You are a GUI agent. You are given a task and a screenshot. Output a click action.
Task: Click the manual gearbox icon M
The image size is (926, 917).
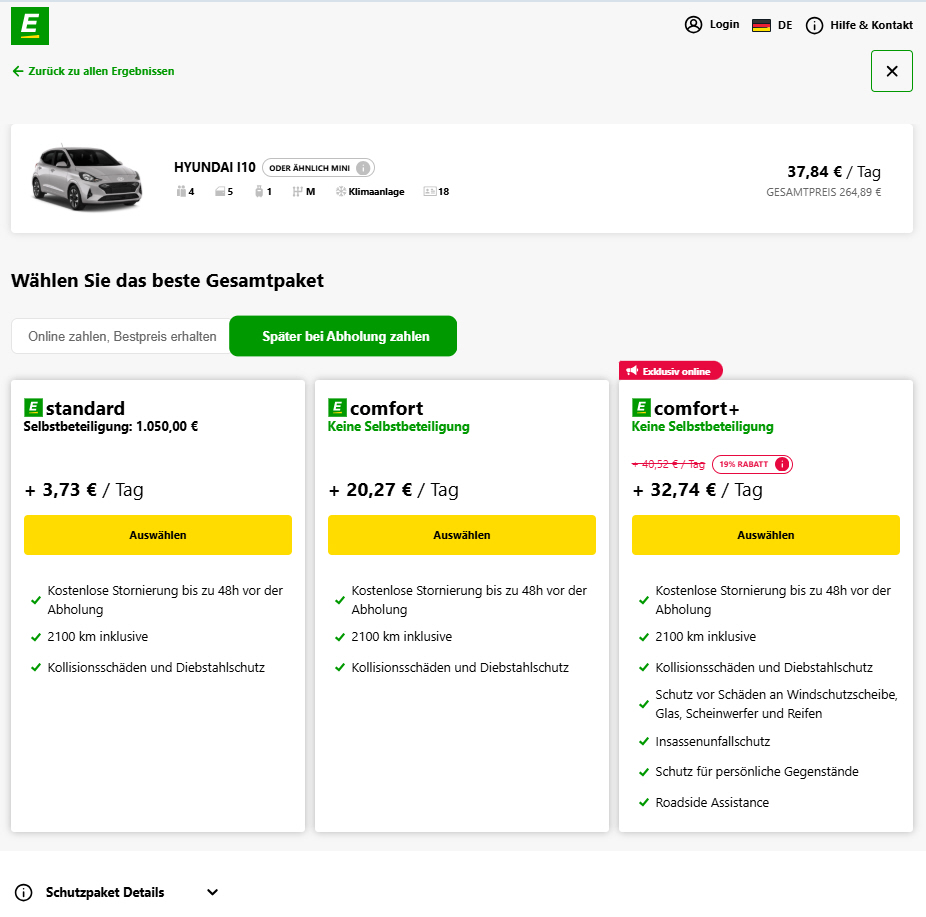(297, 191)
